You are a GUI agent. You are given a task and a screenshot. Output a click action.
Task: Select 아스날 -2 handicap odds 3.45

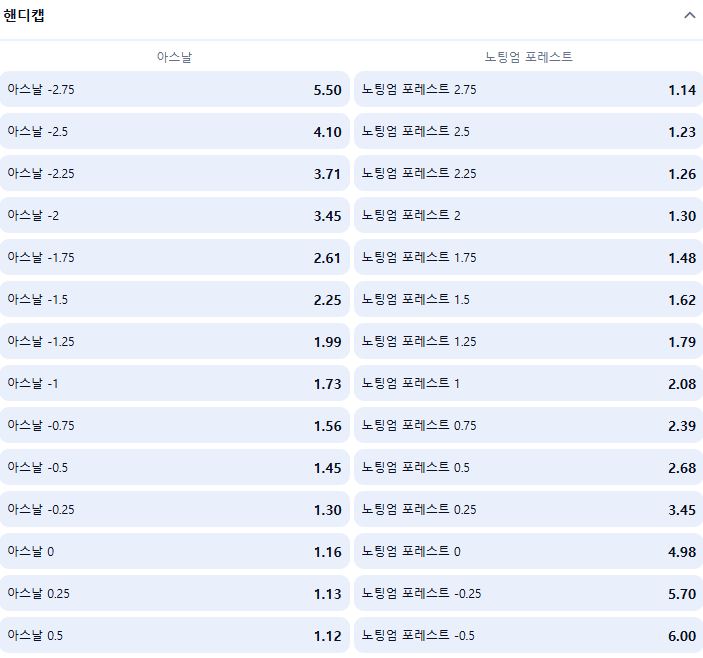pyautogui.click(x=174, y=215)
